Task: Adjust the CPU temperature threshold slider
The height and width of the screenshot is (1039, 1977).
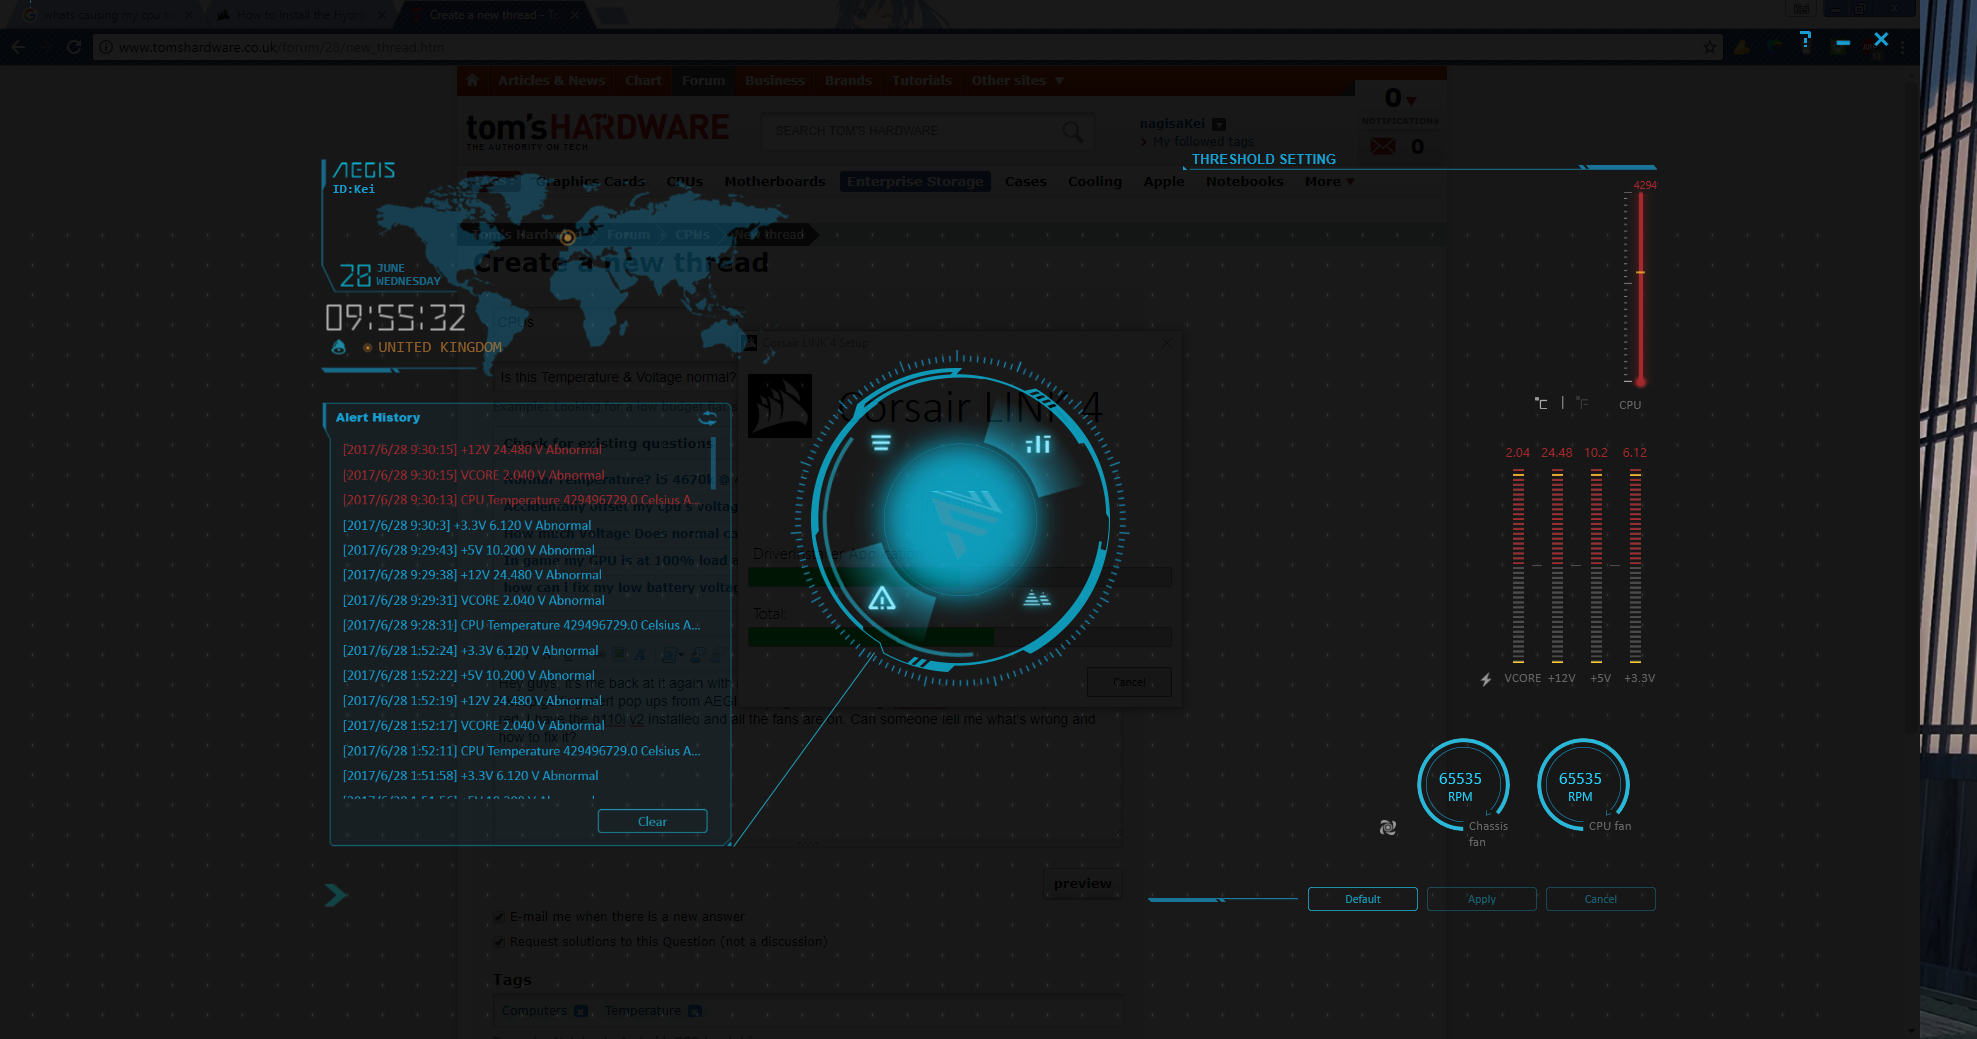Action: pyautogui.click(x=1640, y=273)
